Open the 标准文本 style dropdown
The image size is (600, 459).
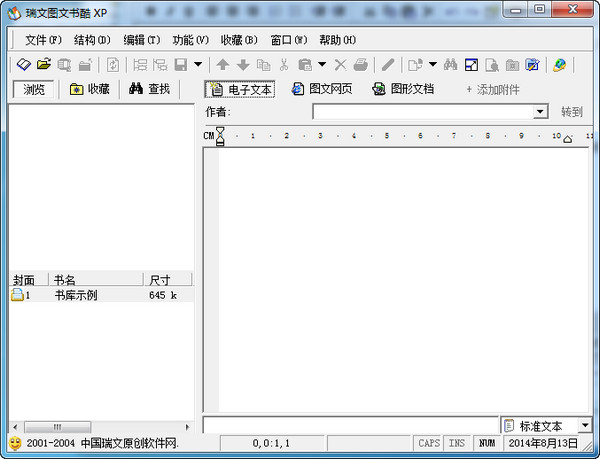(585, 425)
